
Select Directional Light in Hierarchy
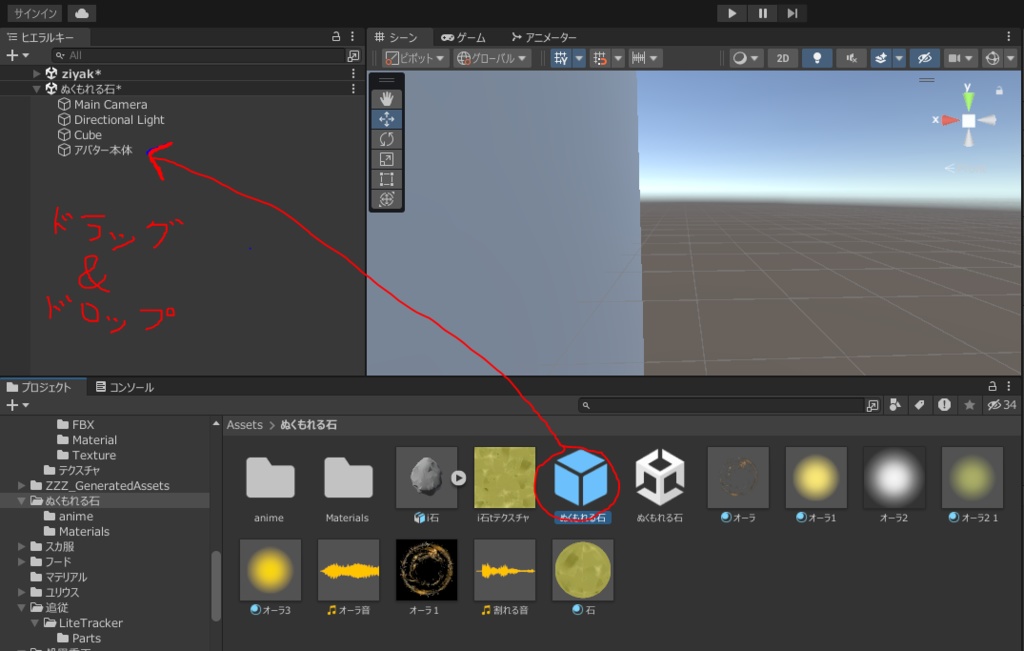coord(119,119)
